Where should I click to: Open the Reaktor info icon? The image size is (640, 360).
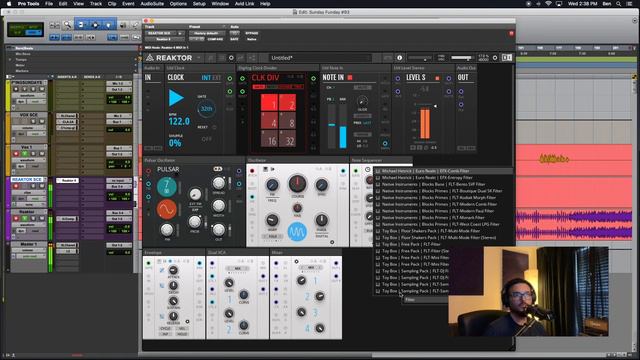click(400, 58)
